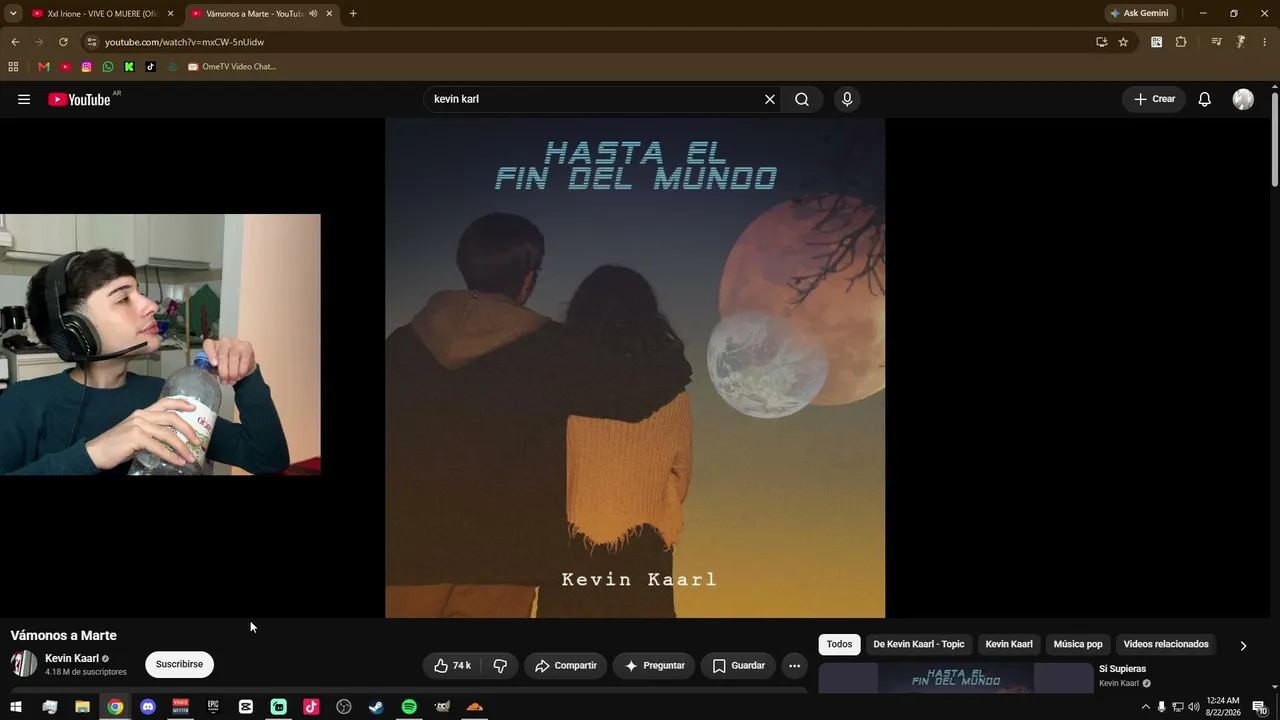Open the Si Supieras video thumbnail
Viewport: 1280px width, 720px height.
[956, 677]
